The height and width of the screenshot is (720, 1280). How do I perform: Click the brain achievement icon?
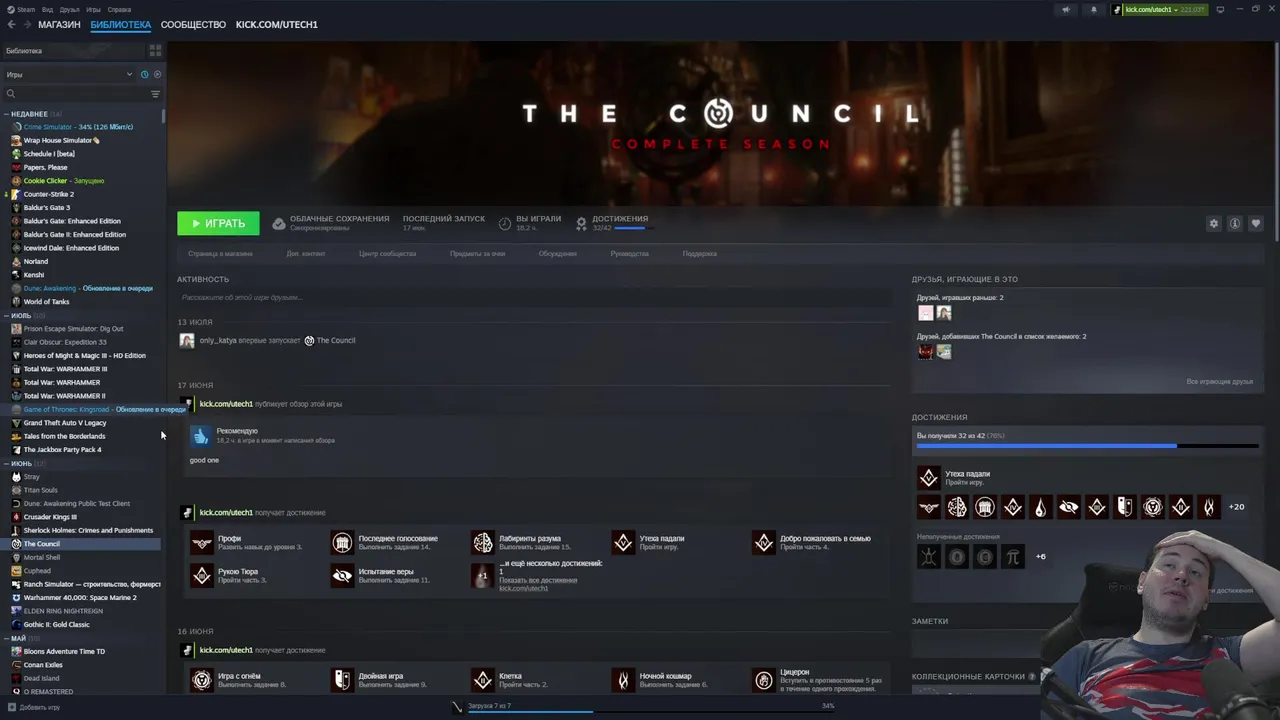[957, 507]
